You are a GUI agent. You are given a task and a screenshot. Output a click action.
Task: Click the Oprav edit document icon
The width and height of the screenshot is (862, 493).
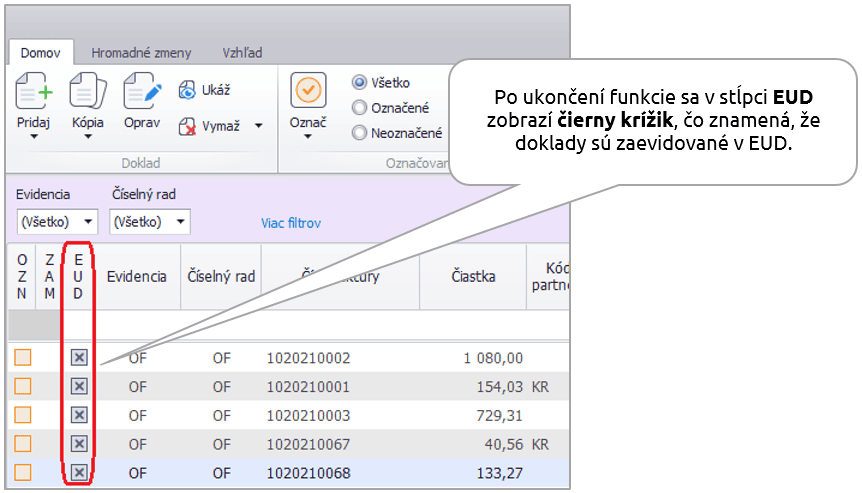coord(142,92)
